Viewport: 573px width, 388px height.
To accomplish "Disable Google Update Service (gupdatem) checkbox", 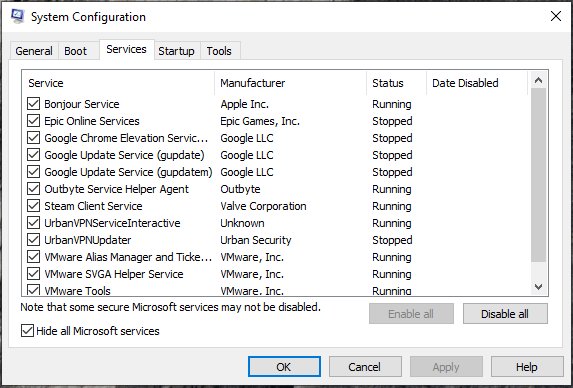I will (34, 172).
